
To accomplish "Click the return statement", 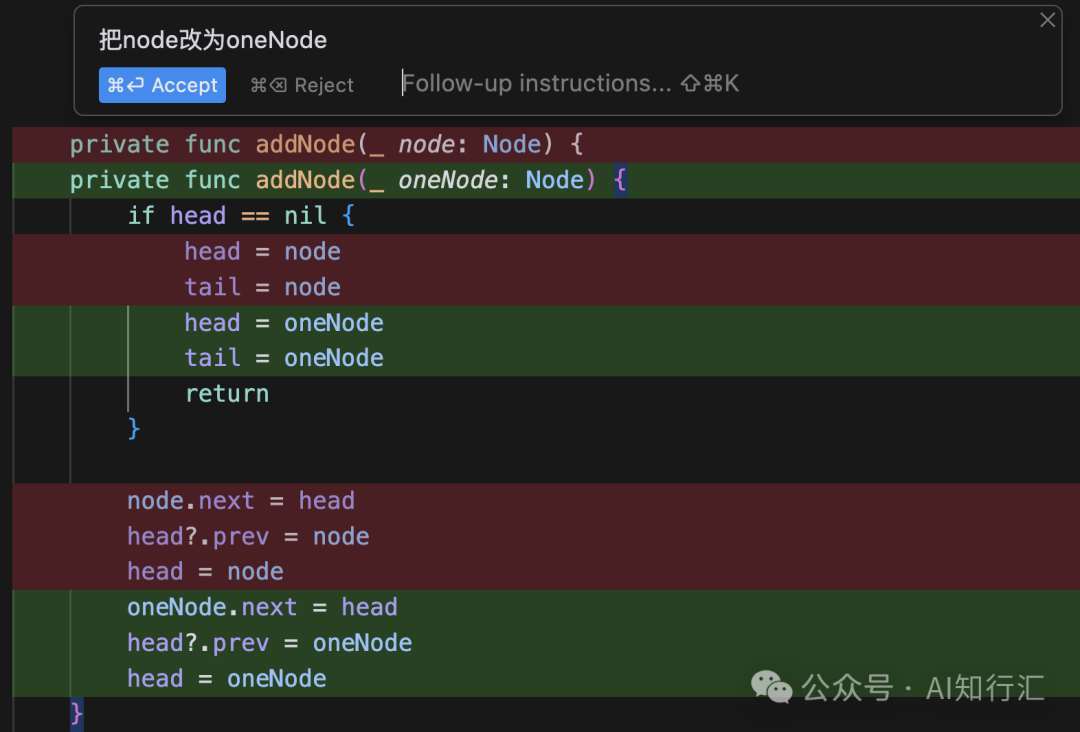I will coord(227,394).
